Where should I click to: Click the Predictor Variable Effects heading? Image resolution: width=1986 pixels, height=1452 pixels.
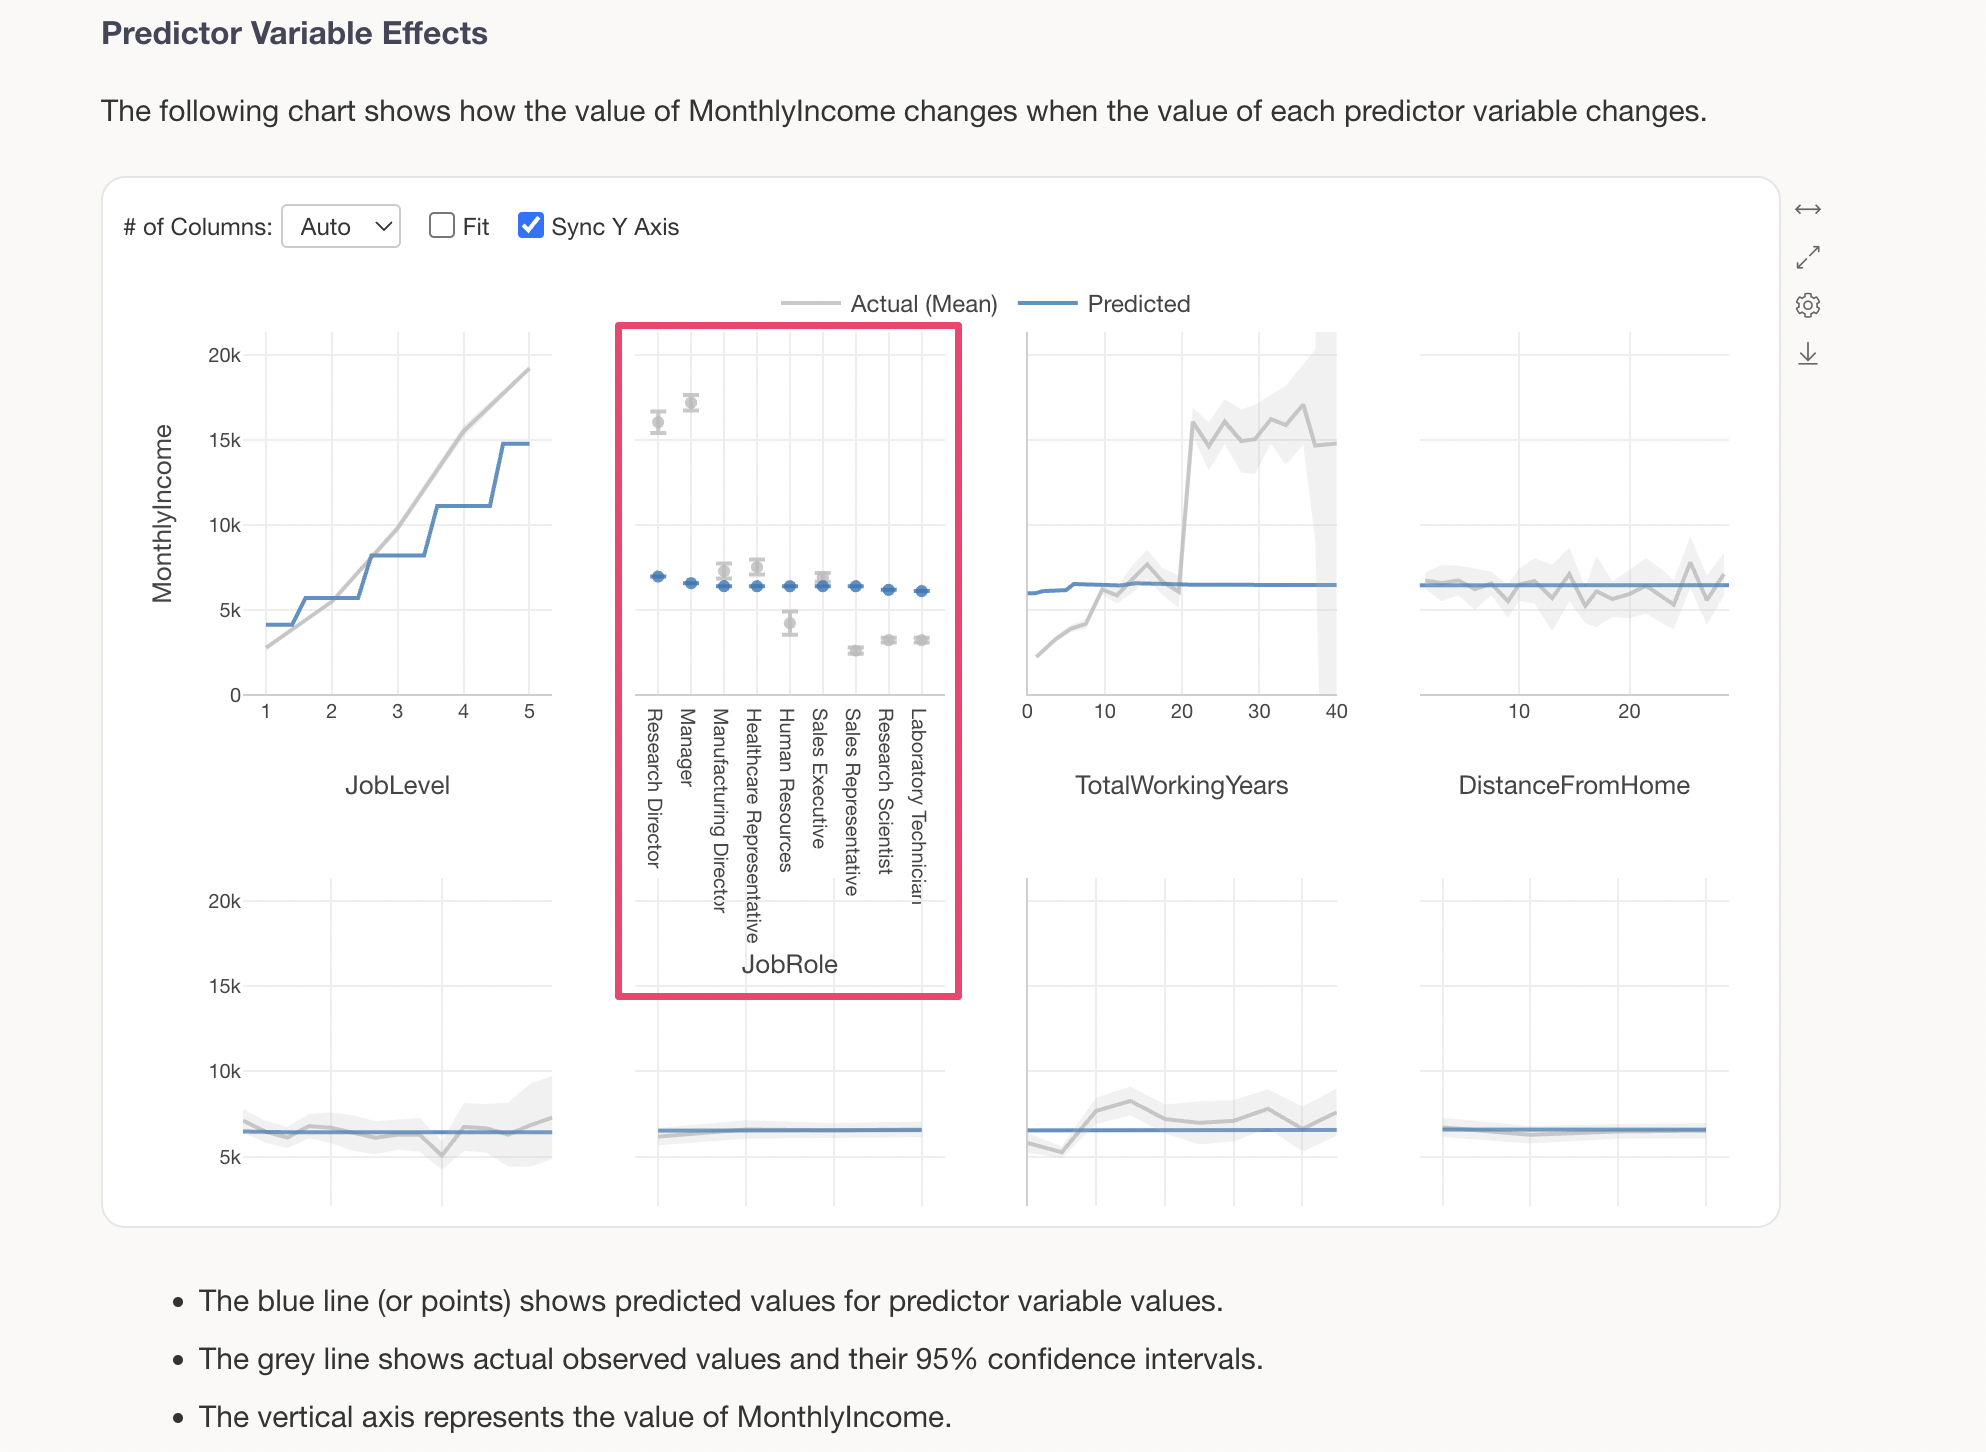[x=294, y=33]
